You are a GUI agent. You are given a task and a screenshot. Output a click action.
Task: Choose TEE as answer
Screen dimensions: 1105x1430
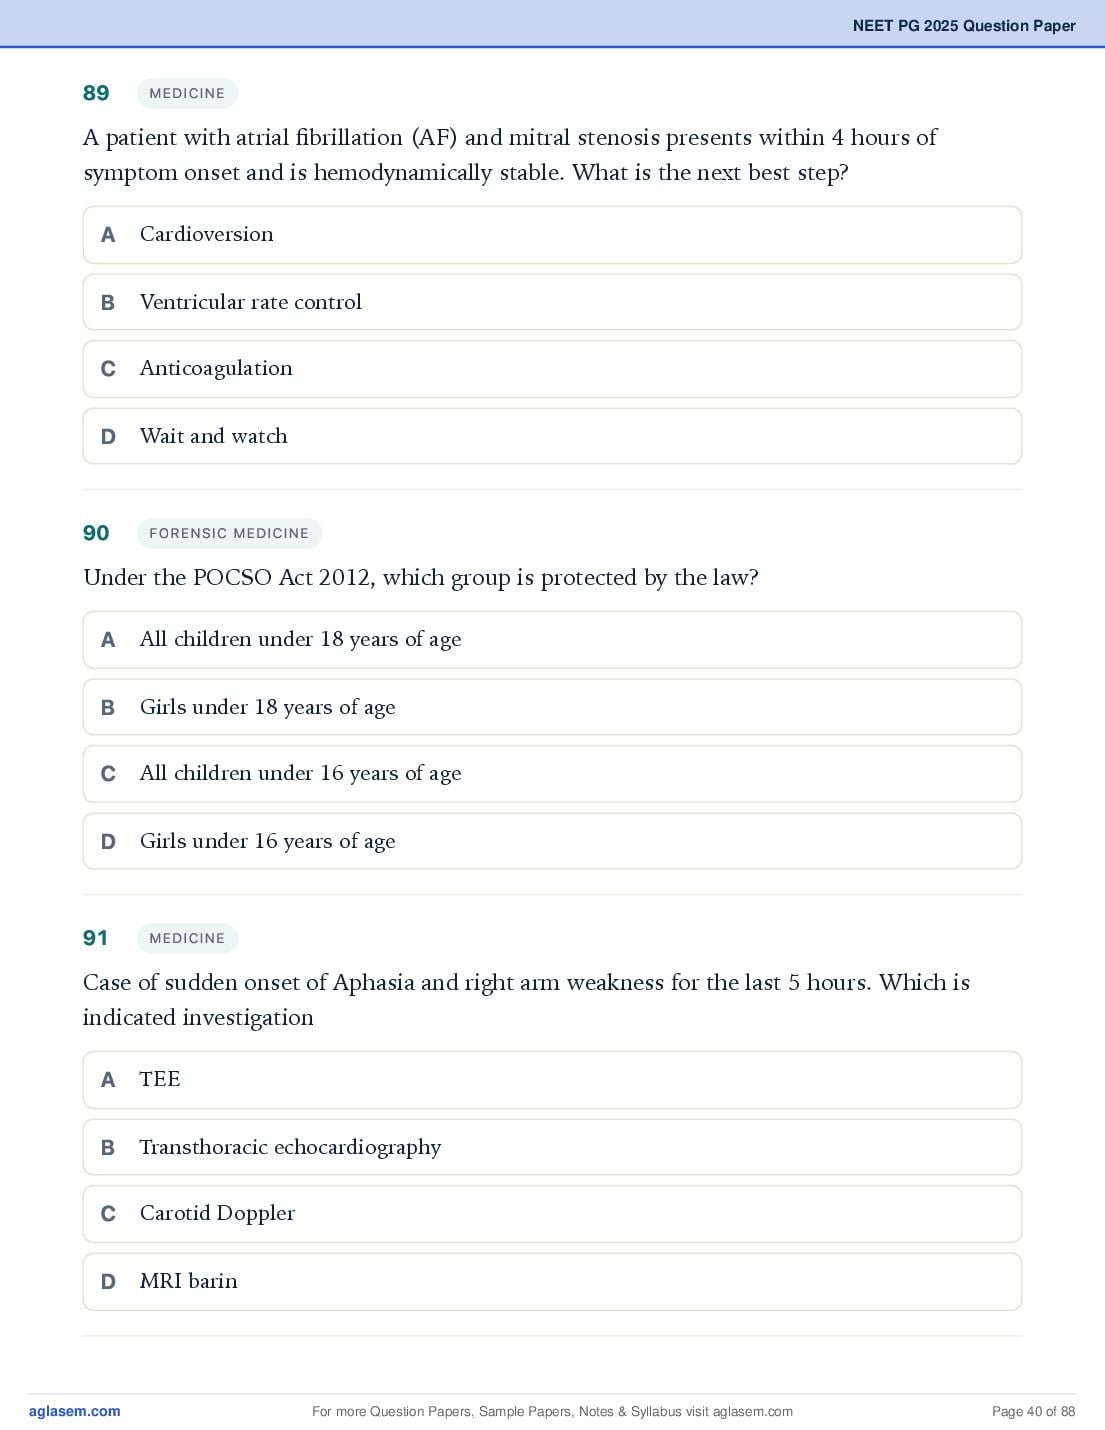[x=552, y=1080]
